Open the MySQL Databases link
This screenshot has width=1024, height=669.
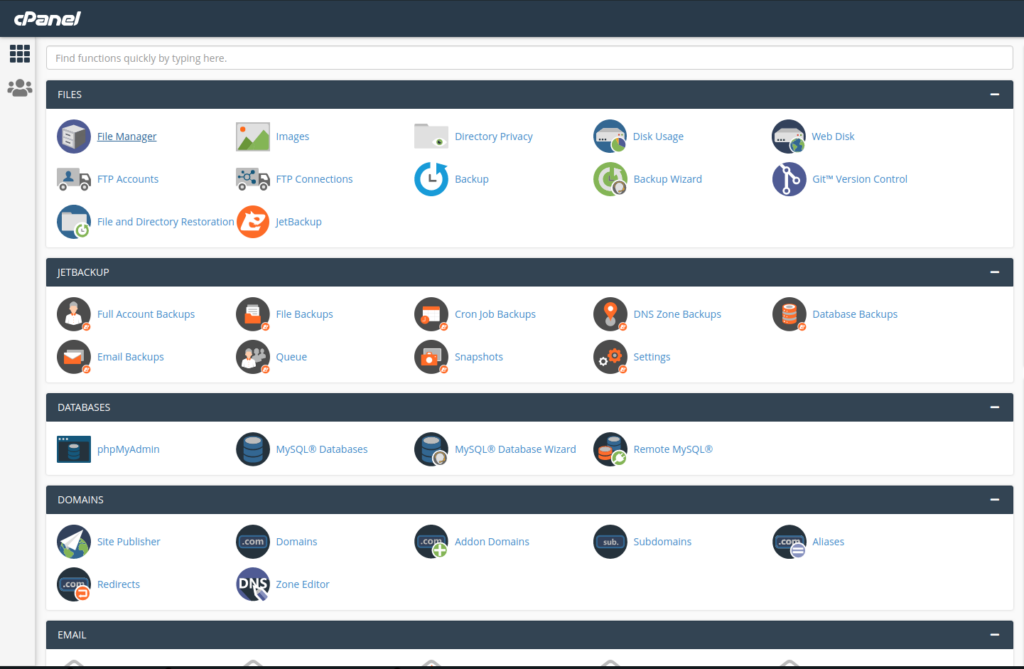point(321,449)
